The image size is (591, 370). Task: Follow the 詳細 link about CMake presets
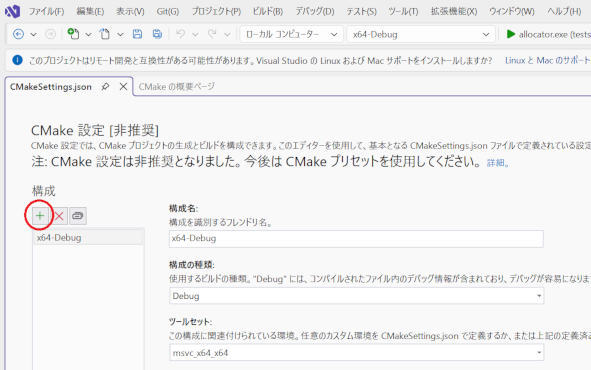498,163
